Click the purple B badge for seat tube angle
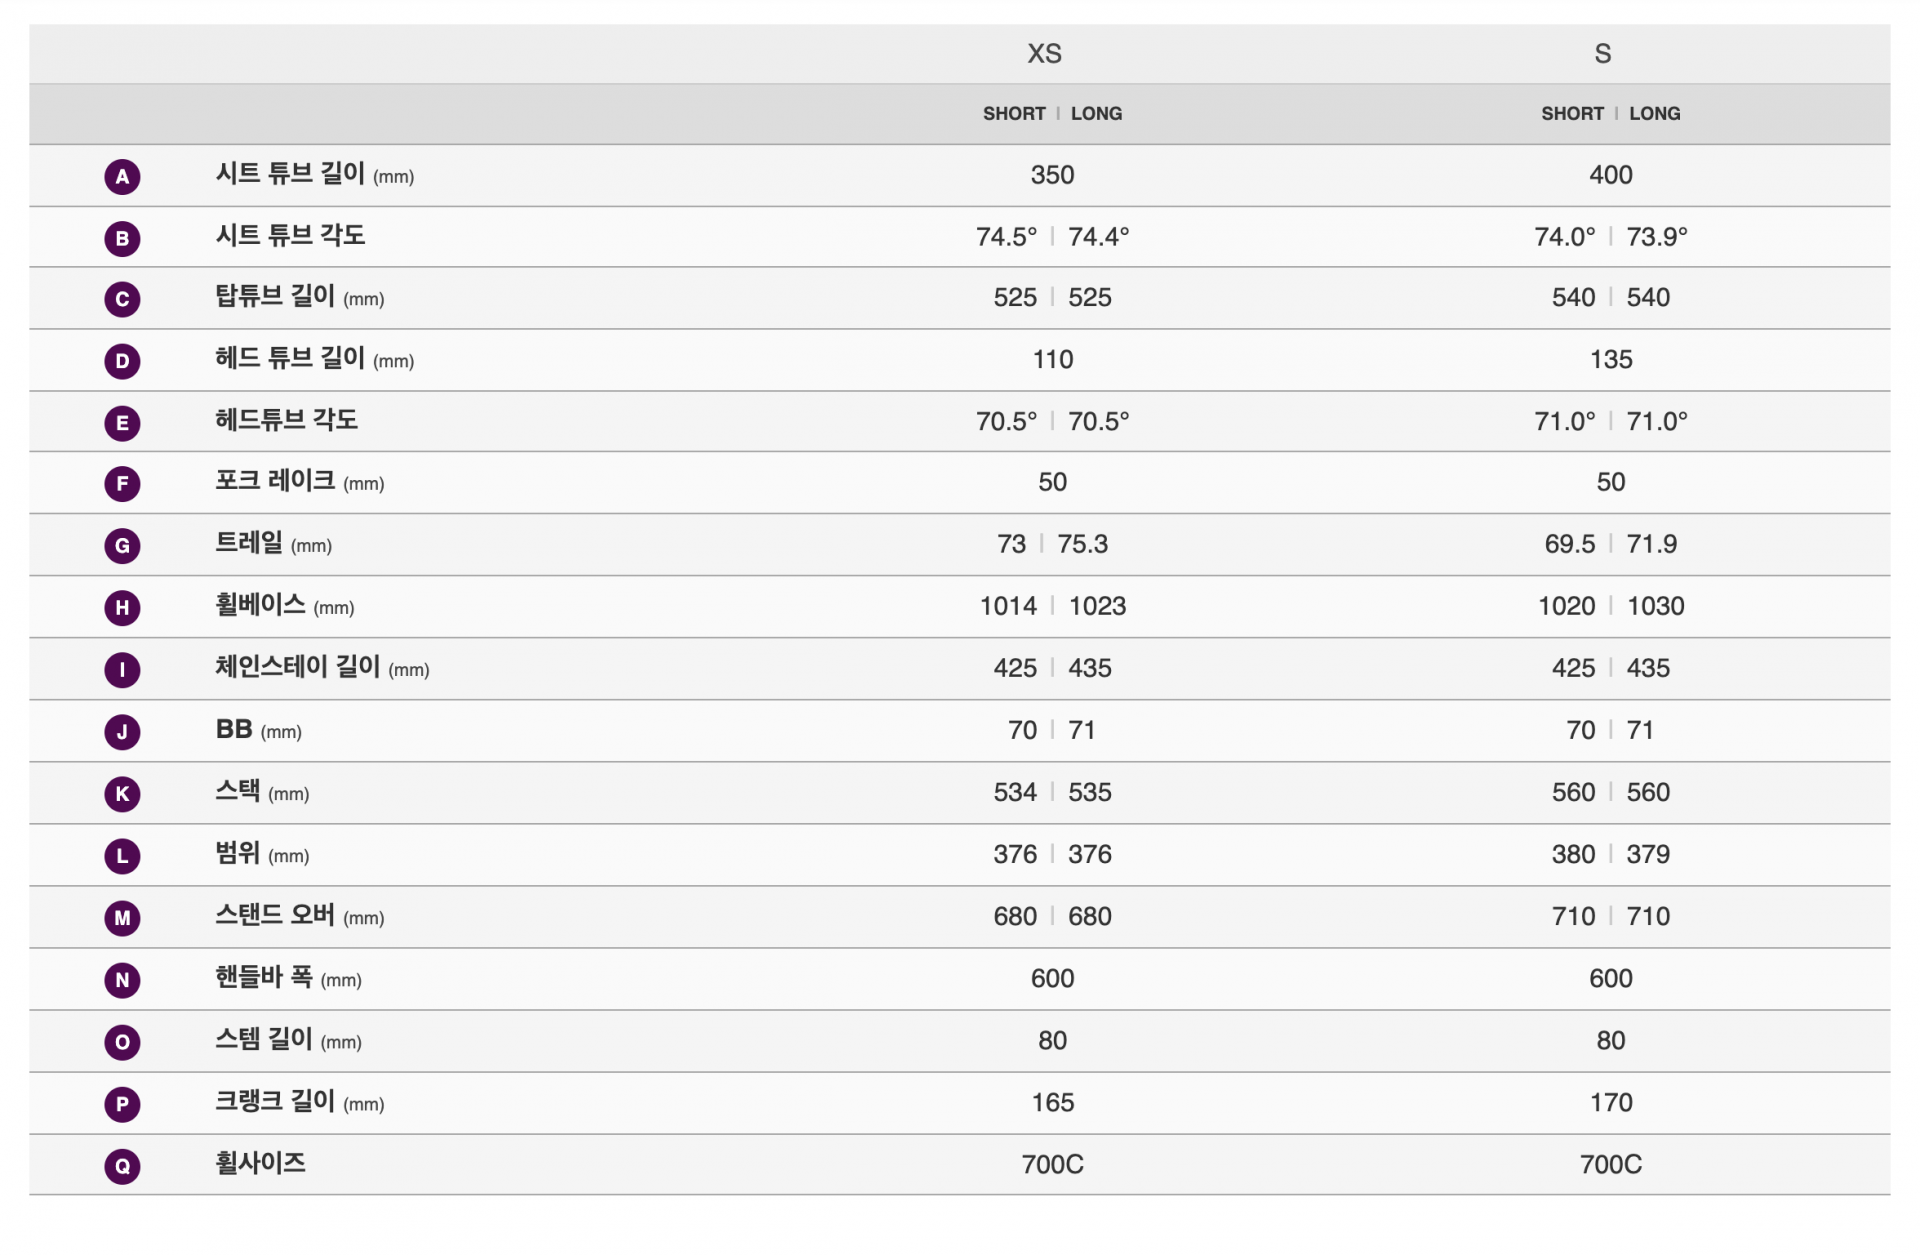Image resolution: width=1920 pixels, height=1255 pixels. tap(122, 239)
